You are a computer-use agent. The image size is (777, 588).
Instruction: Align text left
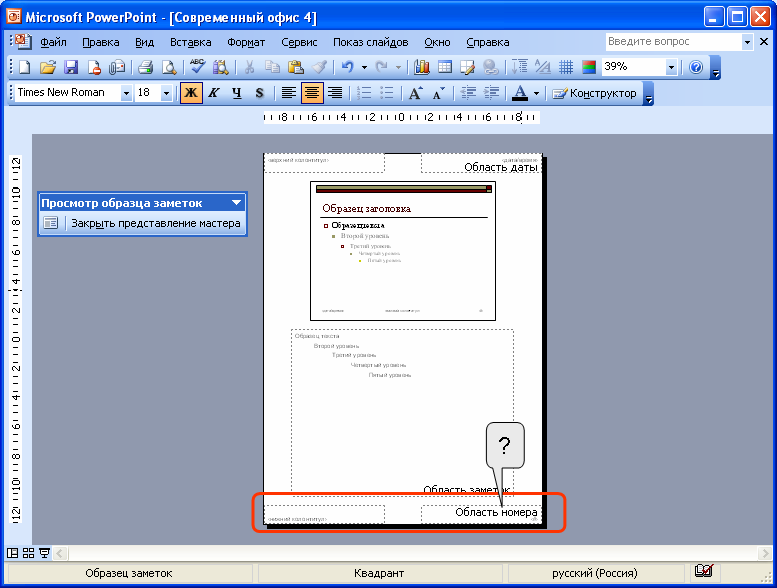(x=288, y=93)
